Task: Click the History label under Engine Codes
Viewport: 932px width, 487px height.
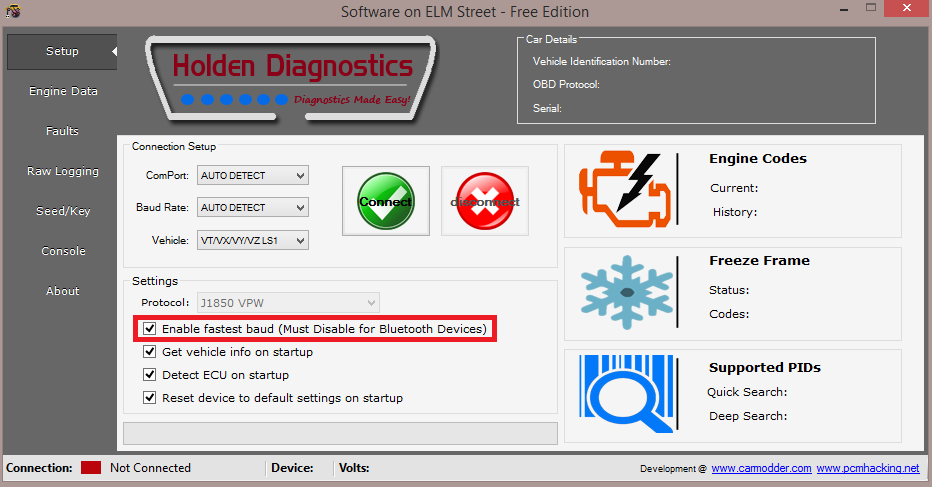Action: (x=735, y=212)
